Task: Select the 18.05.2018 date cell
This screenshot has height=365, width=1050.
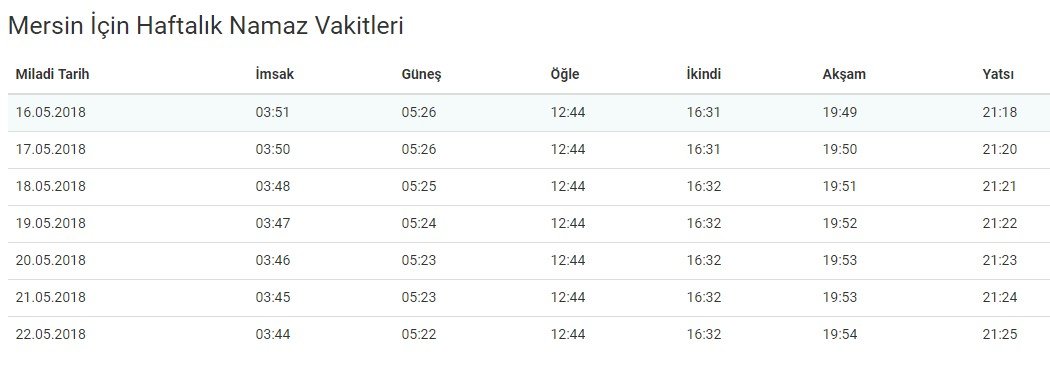Action: pos(51,186)
